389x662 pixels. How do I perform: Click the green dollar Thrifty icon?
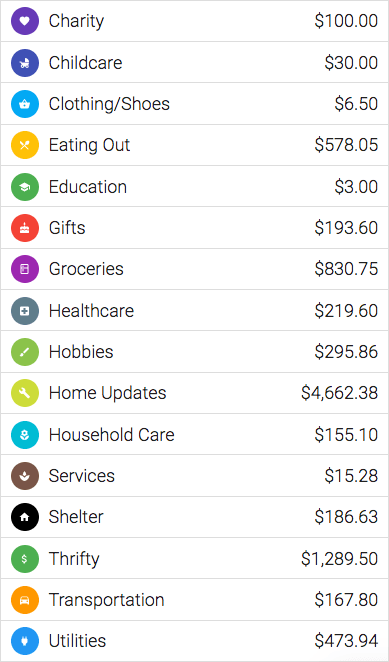[x=25, y=559]
